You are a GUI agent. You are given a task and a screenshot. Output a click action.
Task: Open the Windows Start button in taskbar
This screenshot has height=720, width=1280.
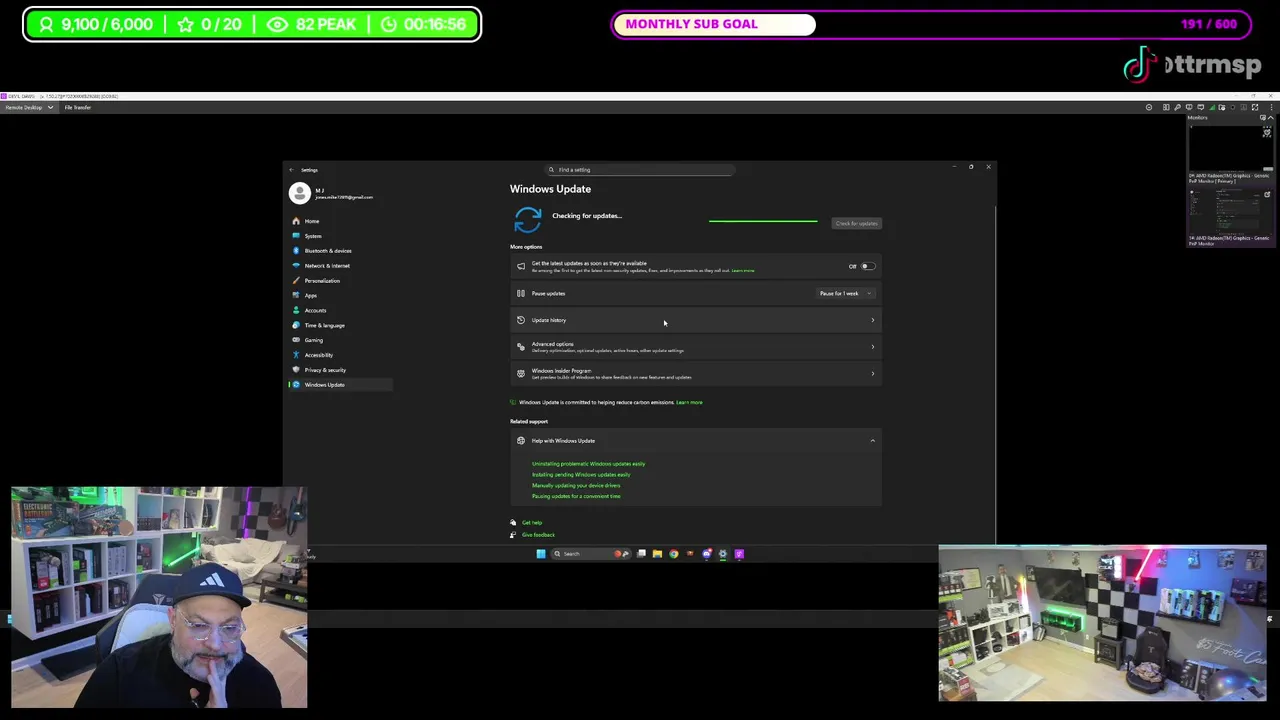[x=541, y=554]
